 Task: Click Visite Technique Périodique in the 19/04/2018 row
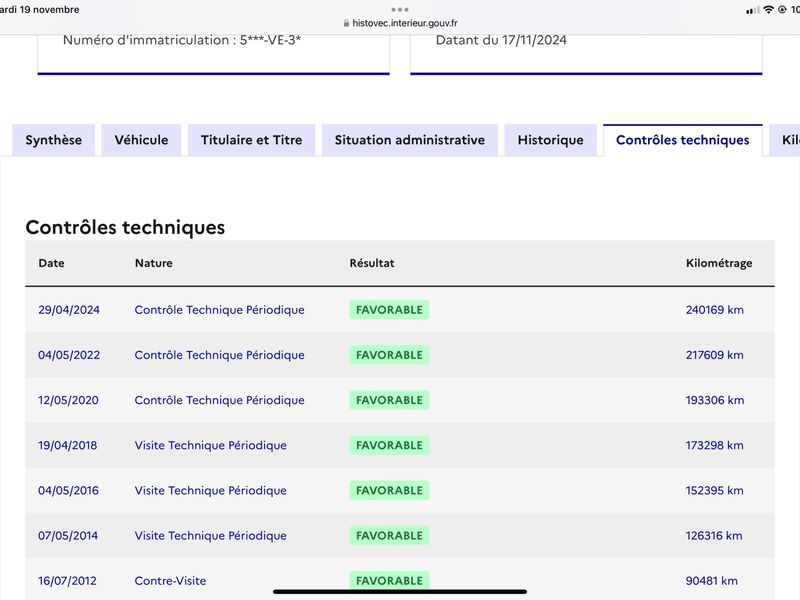click(211, 445)
